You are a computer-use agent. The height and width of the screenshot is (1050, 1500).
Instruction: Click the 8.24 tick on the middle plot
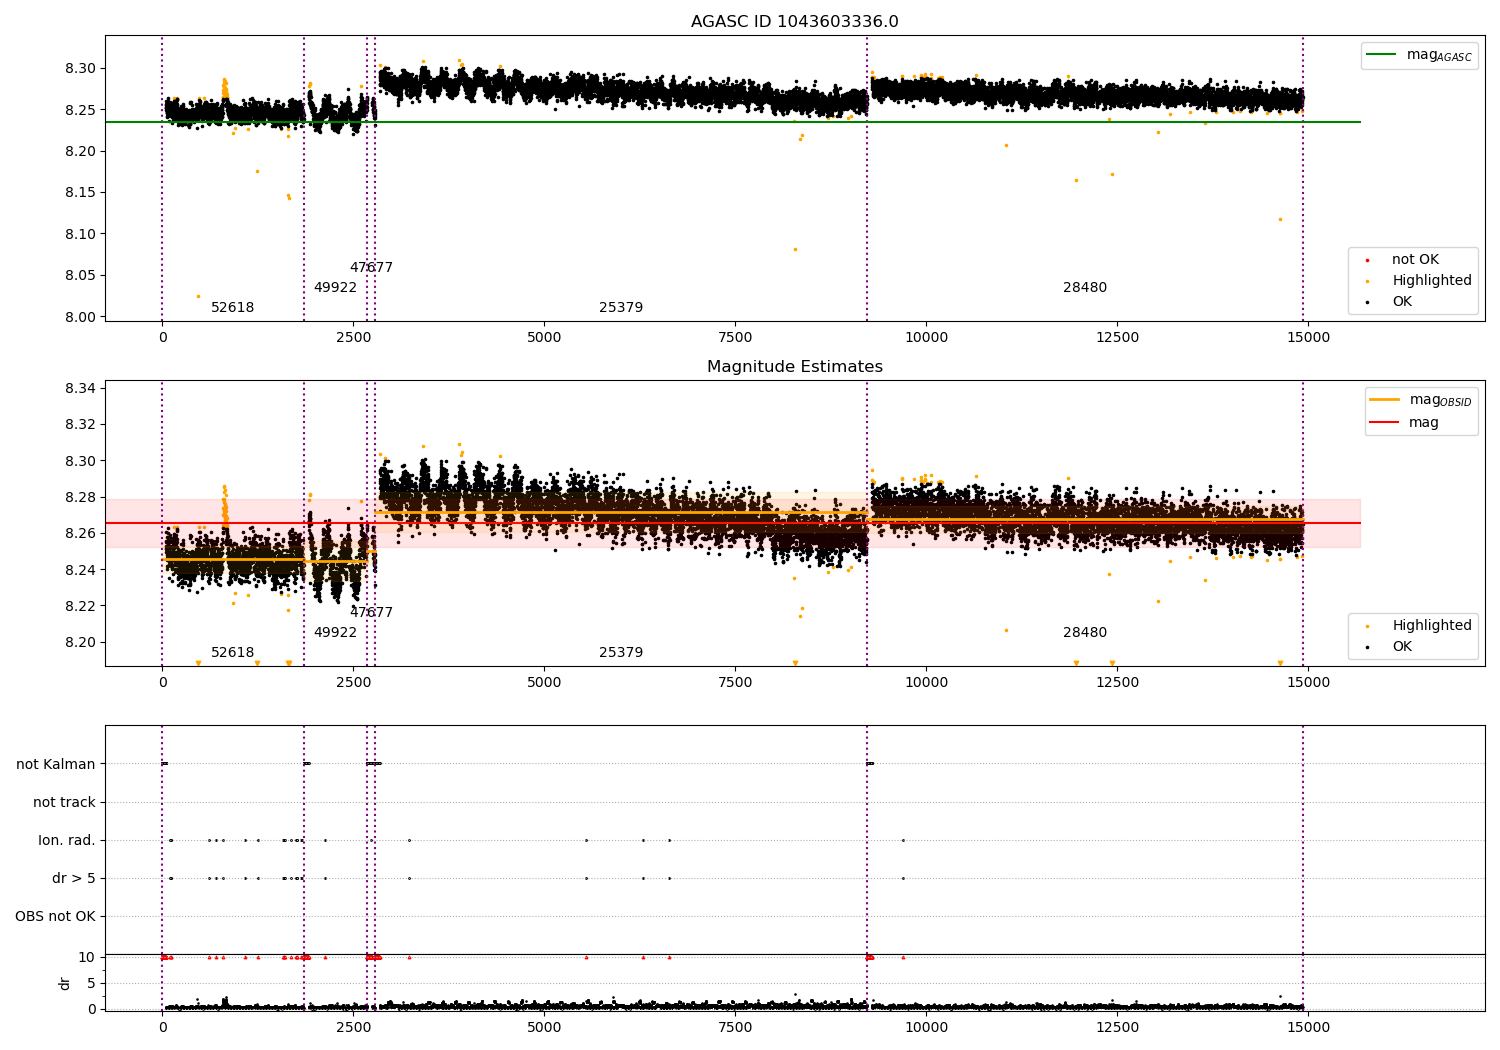click(x=81, y=570)
